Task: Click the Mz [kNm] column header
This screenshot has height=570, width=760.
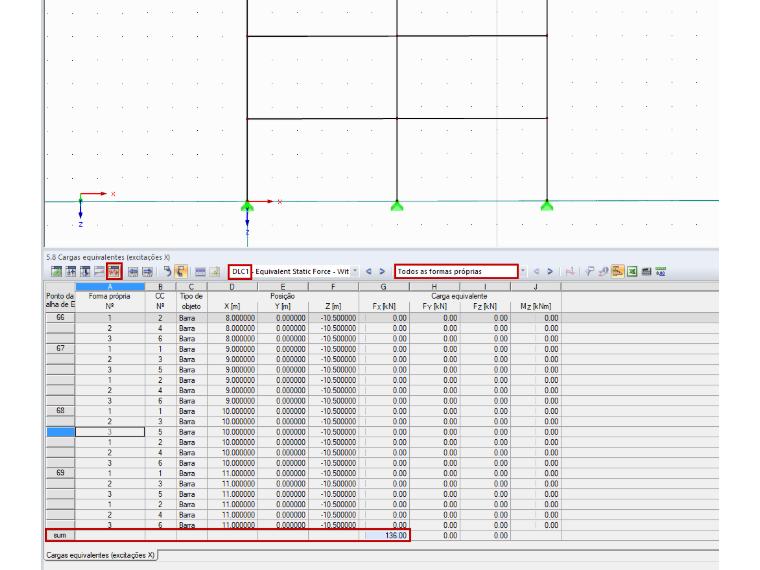Action: tap(536, 306)
